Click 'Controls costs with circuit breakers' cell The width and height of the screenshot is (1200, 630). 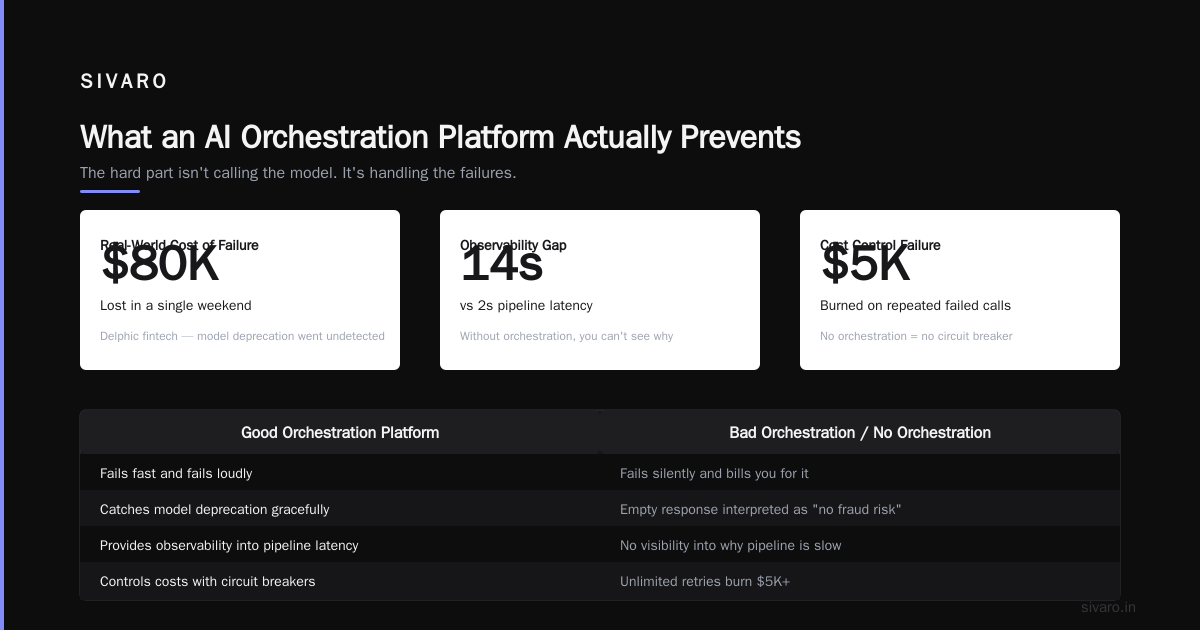tap(340, 581)
